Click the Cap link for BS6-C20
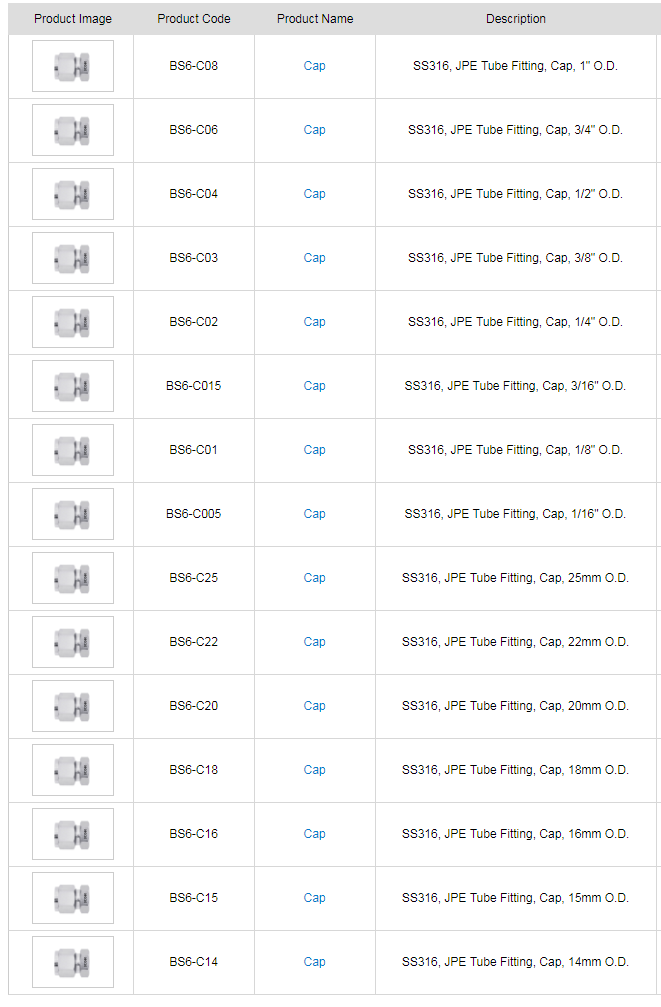 tap(314, 706)
